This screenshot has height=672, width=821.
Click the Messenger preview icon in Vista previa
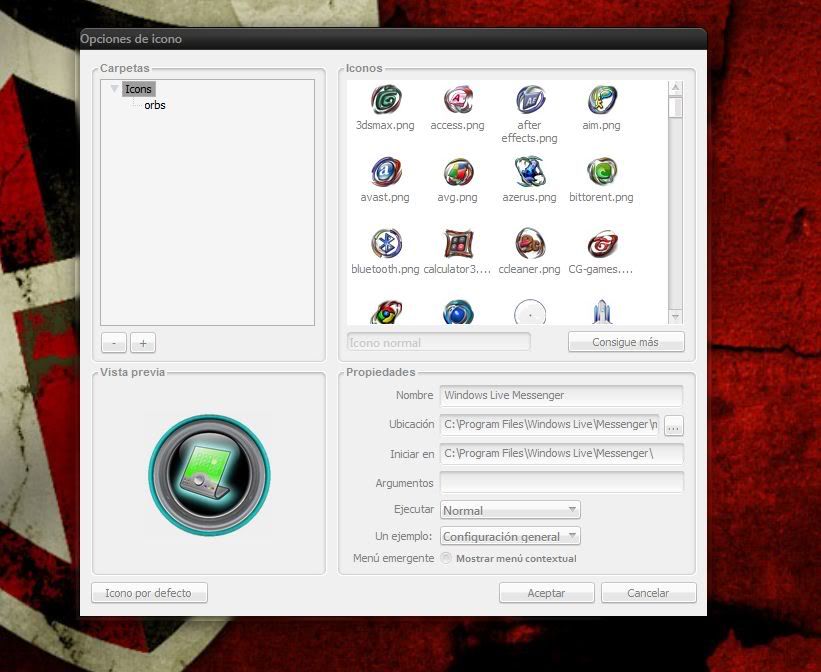pos(209,475)
